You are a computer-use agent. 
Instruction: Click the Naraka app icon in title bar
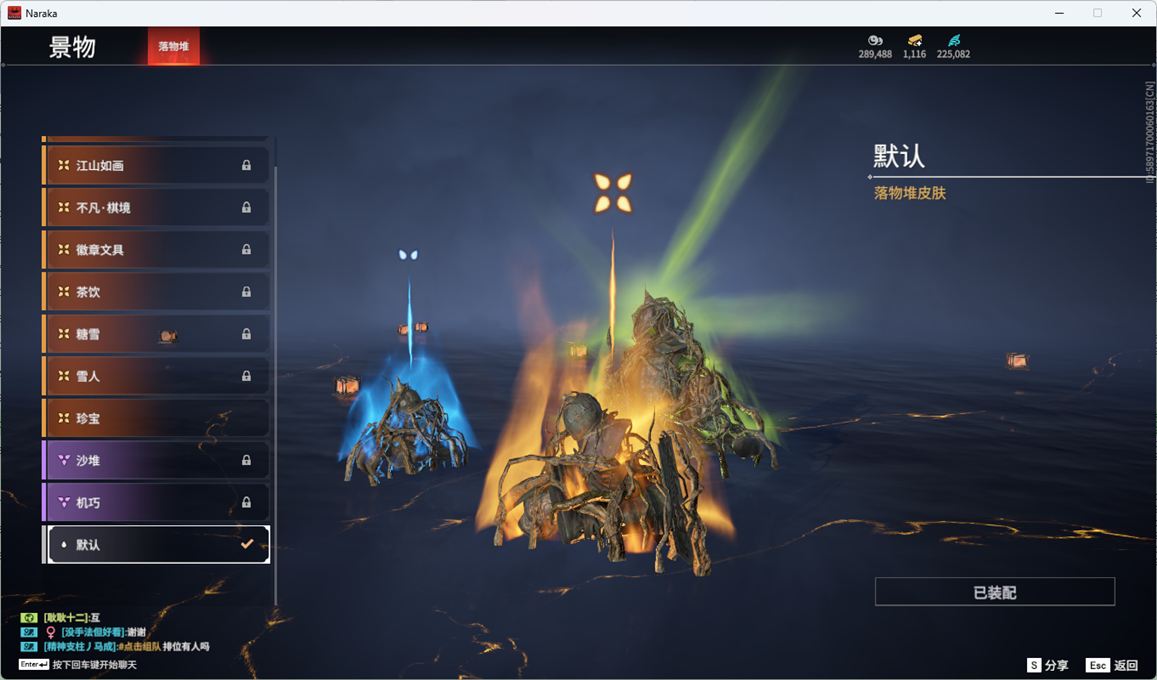(x=14, y=13)
